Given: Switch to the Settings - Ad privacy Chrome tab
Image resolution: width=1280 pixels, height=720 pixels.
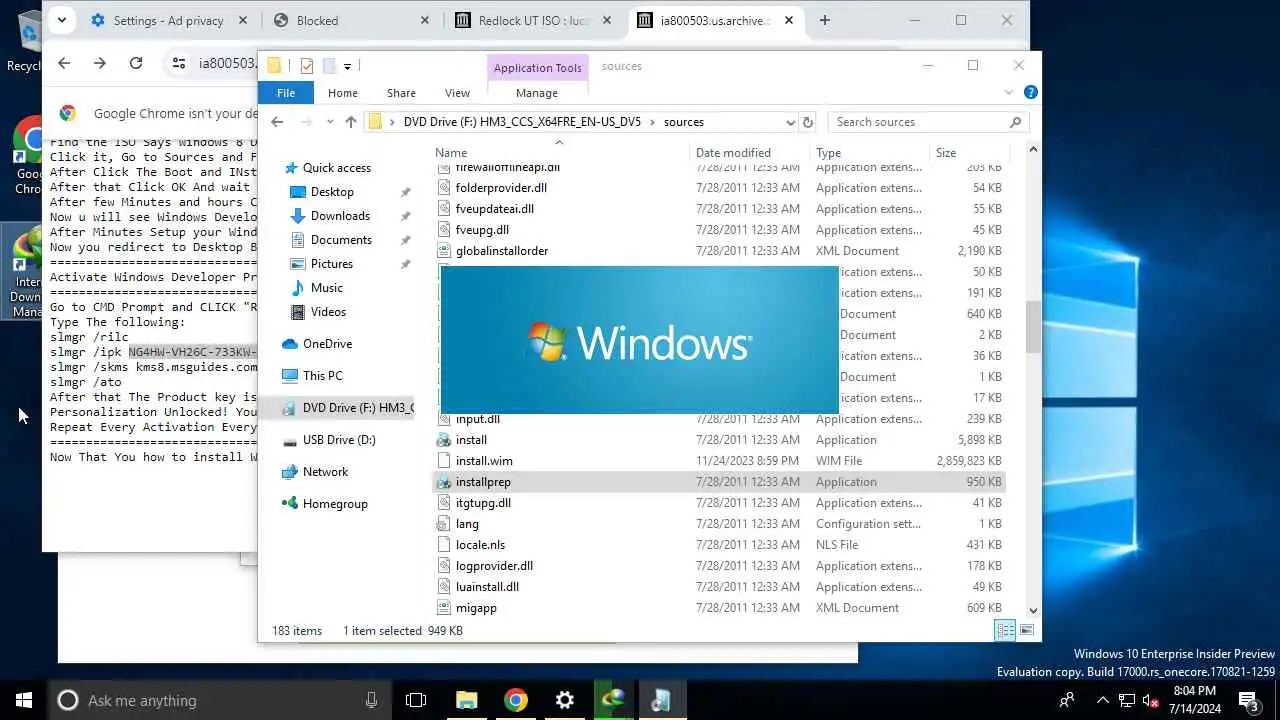Looking at the screenshot, I should (x=167, y=20).
